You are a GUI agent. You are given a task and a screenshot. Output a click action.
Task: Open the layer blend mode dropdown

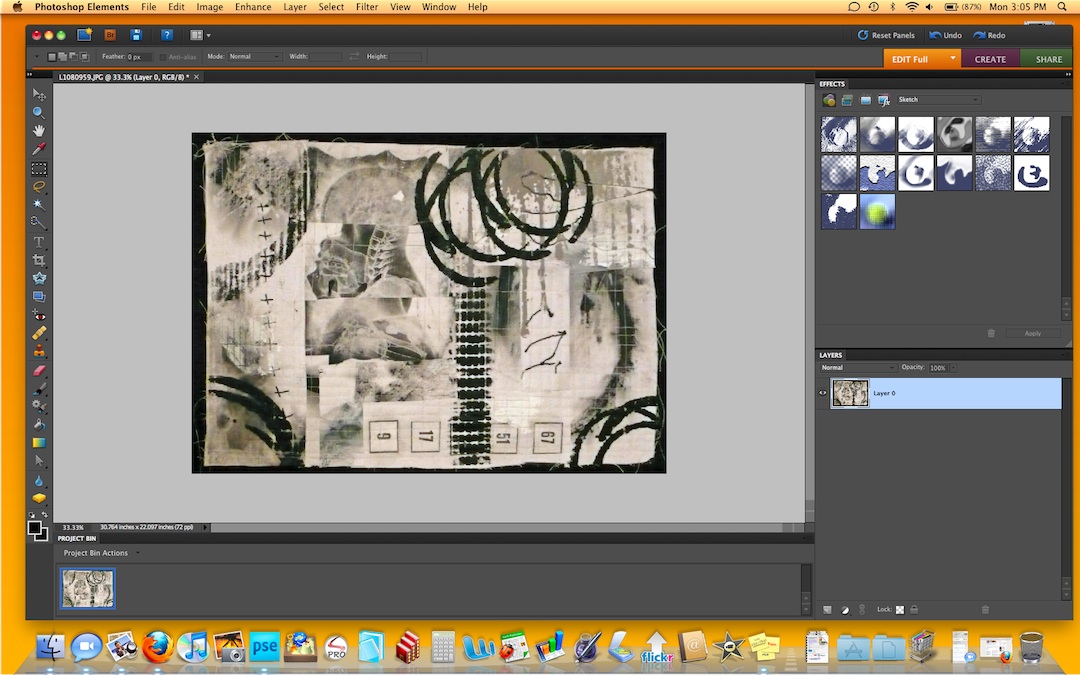tap(858, 367)
